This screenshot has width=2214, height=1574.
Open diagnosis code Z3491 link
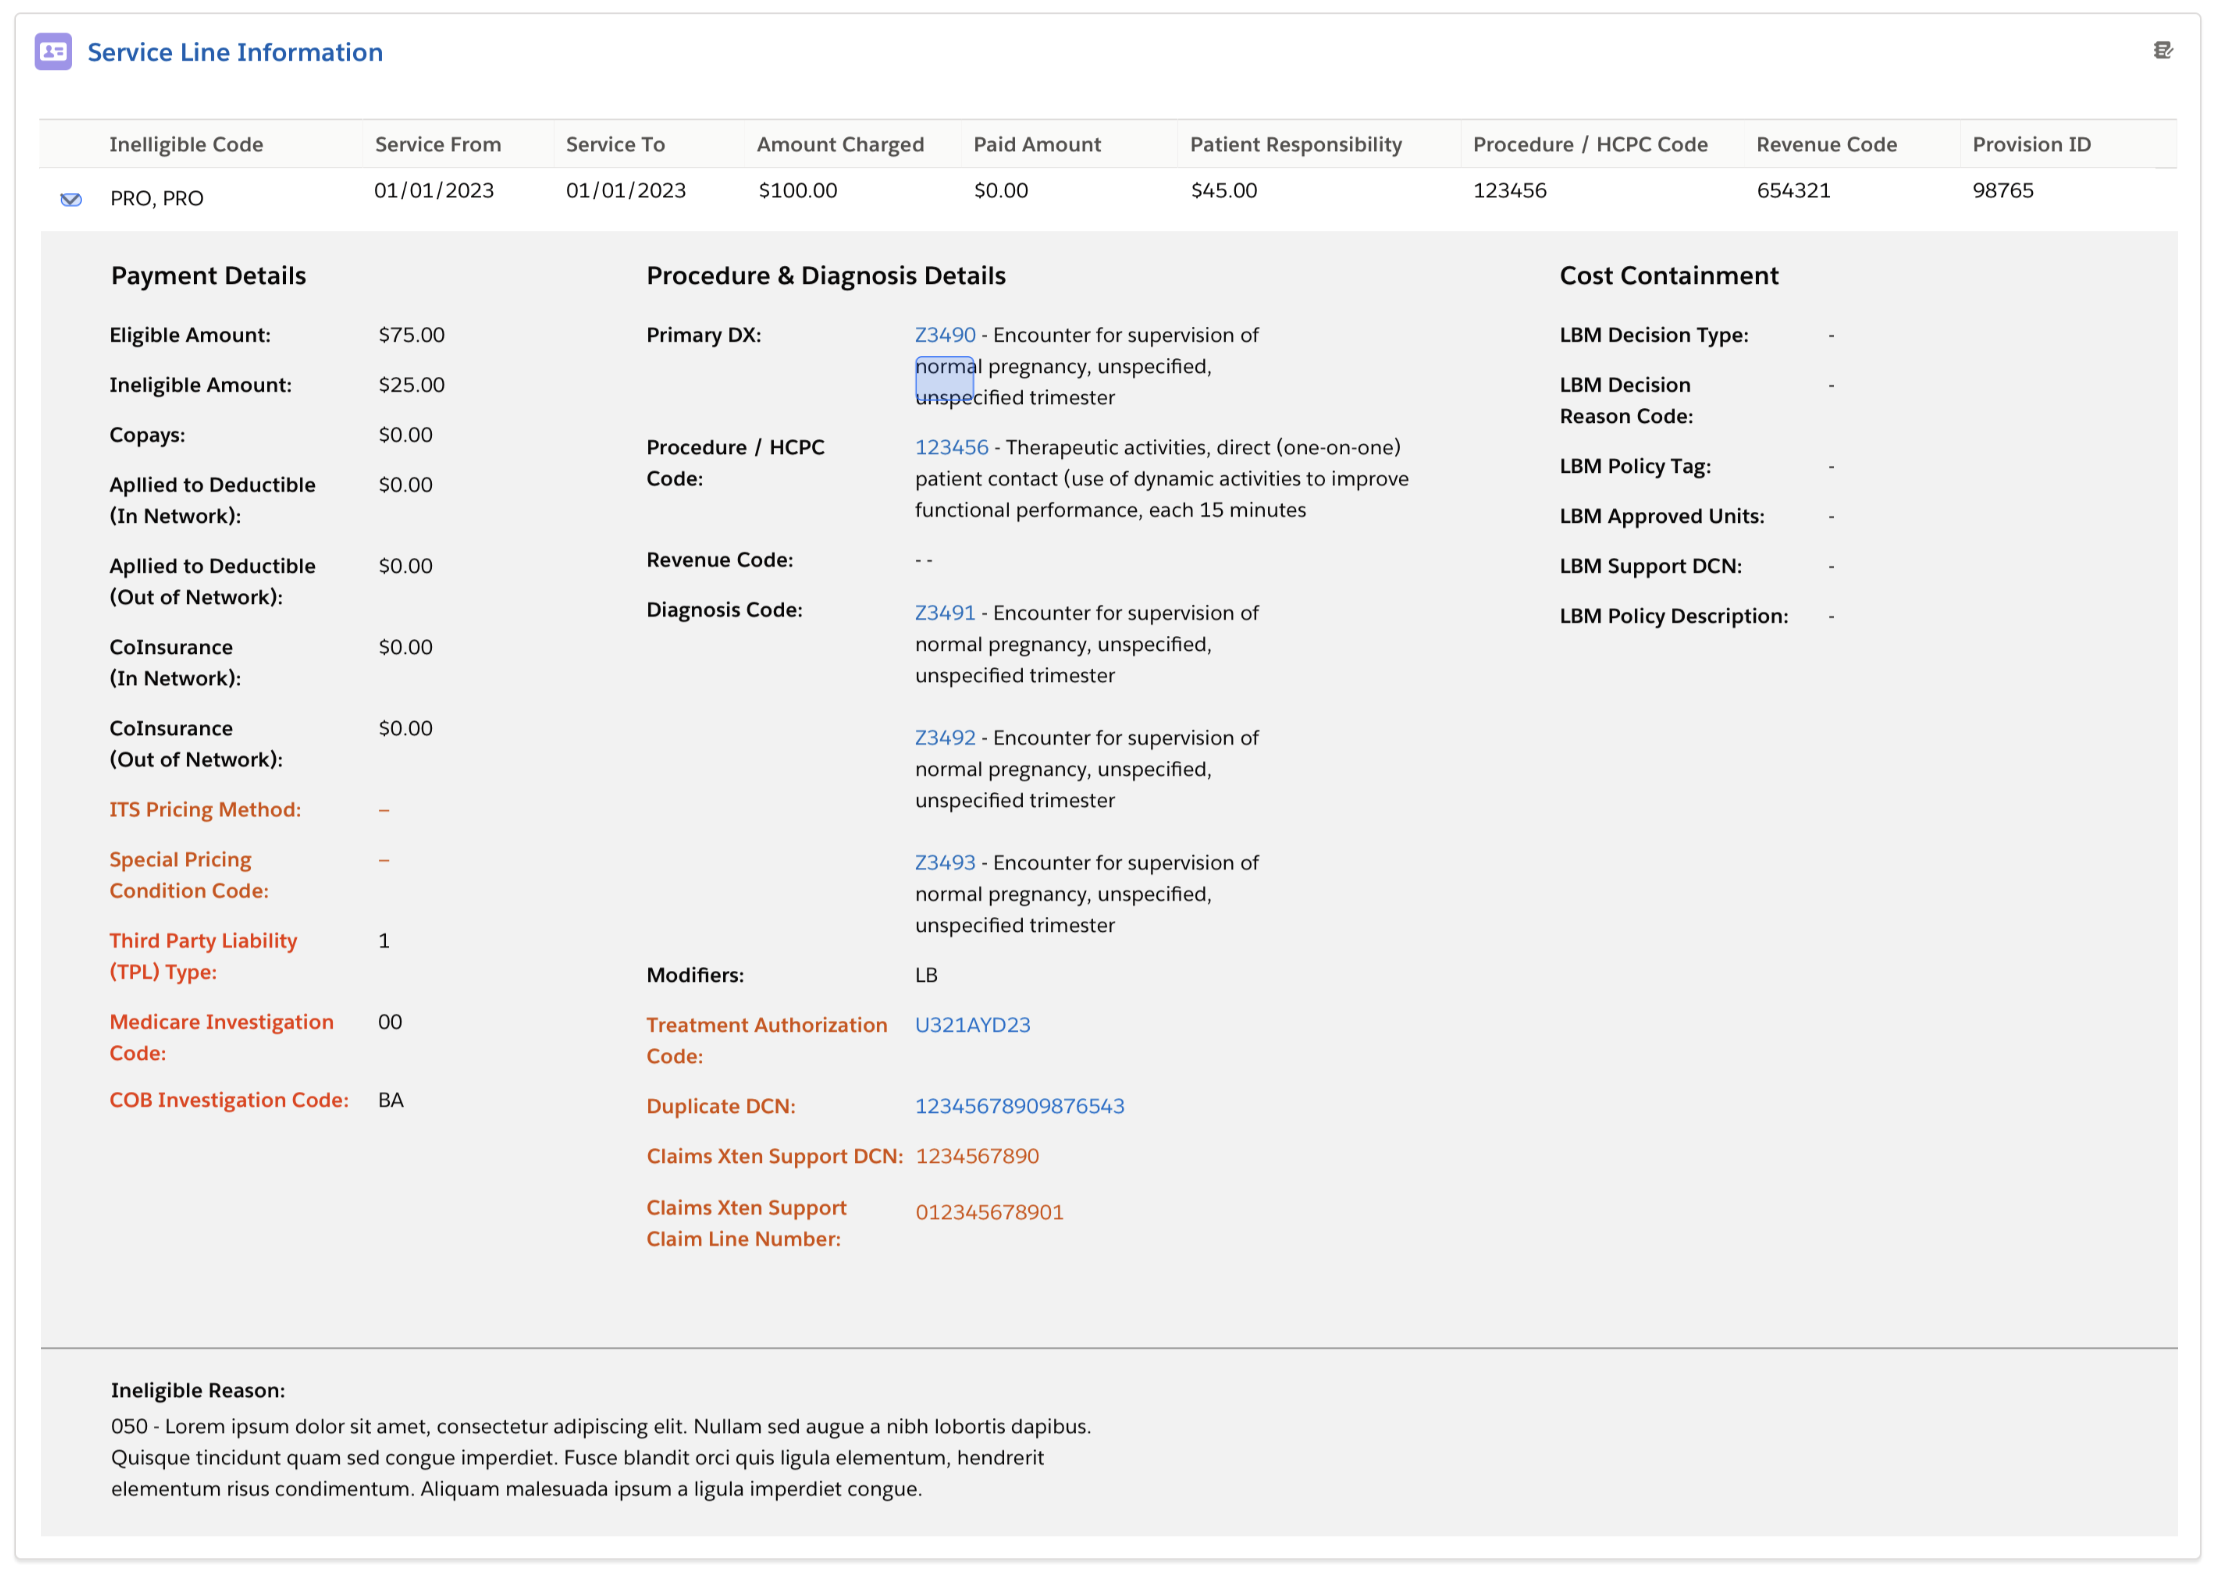(x=944, y=613)
